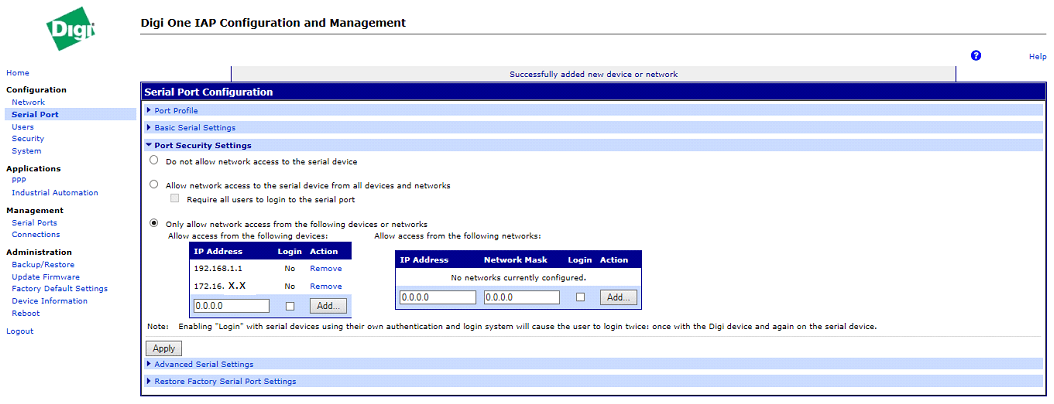Focus the Network Mask input field
Image resolution: width=1054 pixels, height=404 pixels.
[x=522, y=297]
